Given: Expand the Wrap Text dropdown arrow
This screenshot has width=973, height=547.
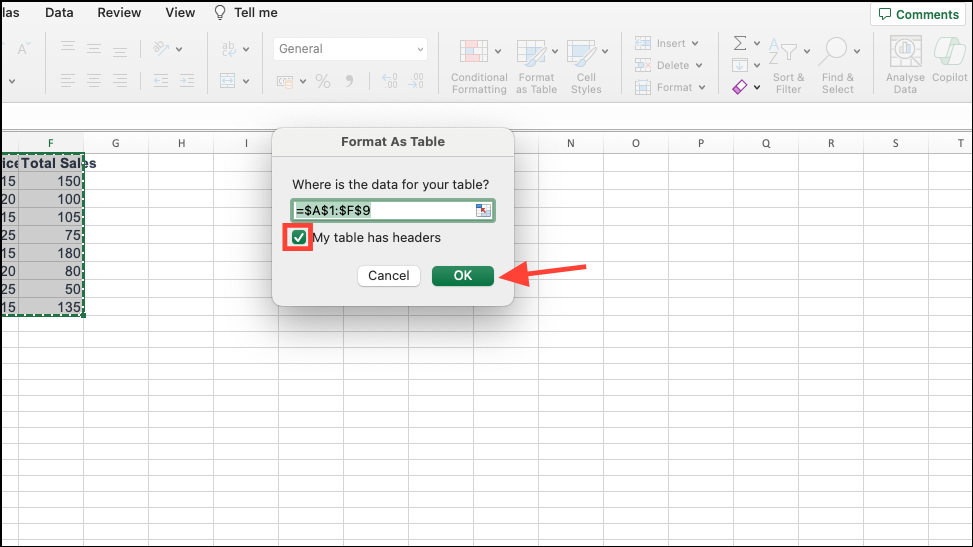Looking at the screenshot, I should (x=246, y=49).
